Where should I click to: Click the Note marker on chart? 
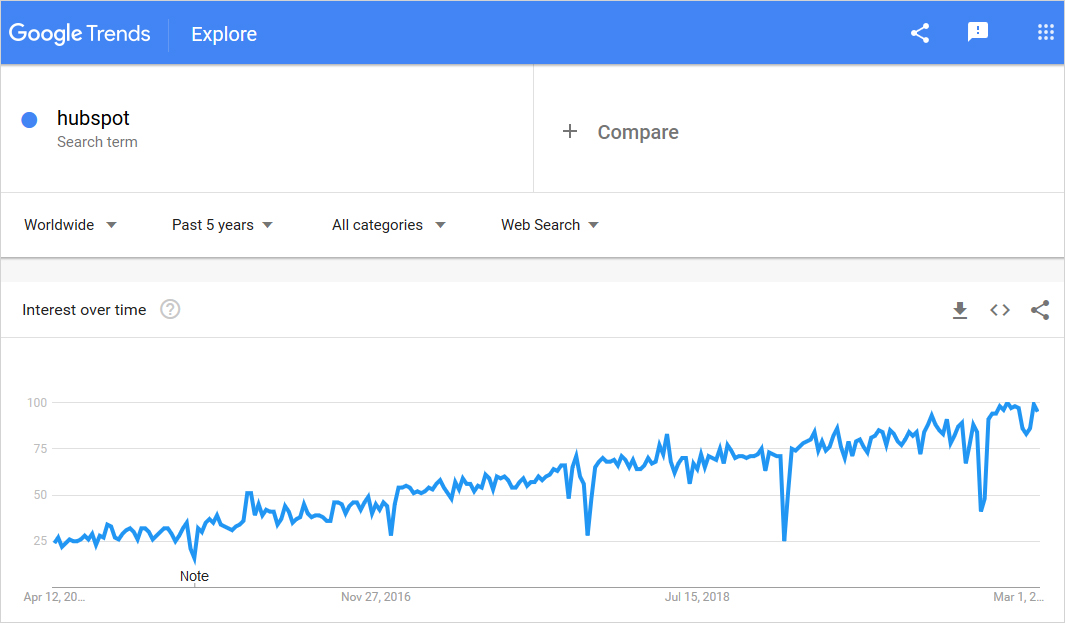[194, 576]
